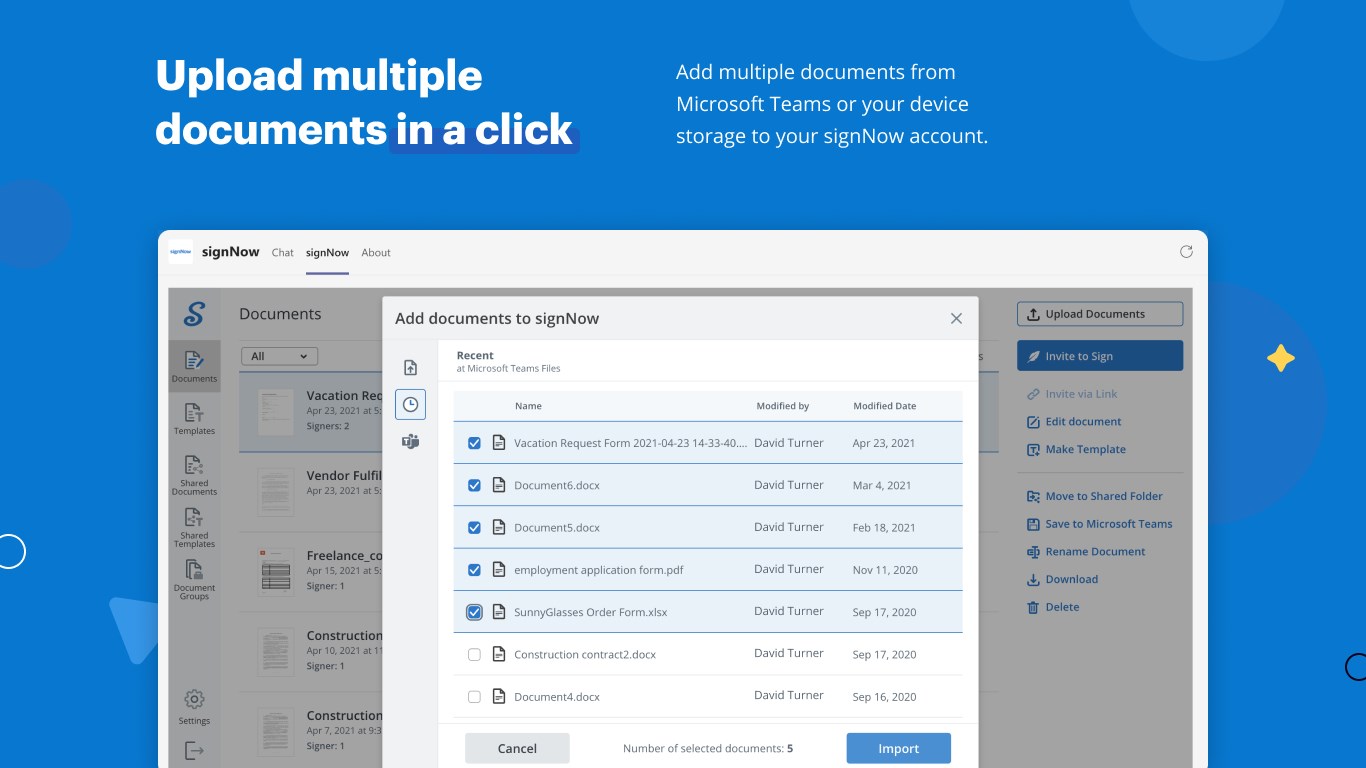This screenshot has width=1366, height=768.
Task: Uncheck employment application form.pdf checkbox
Action: point(474,570)
